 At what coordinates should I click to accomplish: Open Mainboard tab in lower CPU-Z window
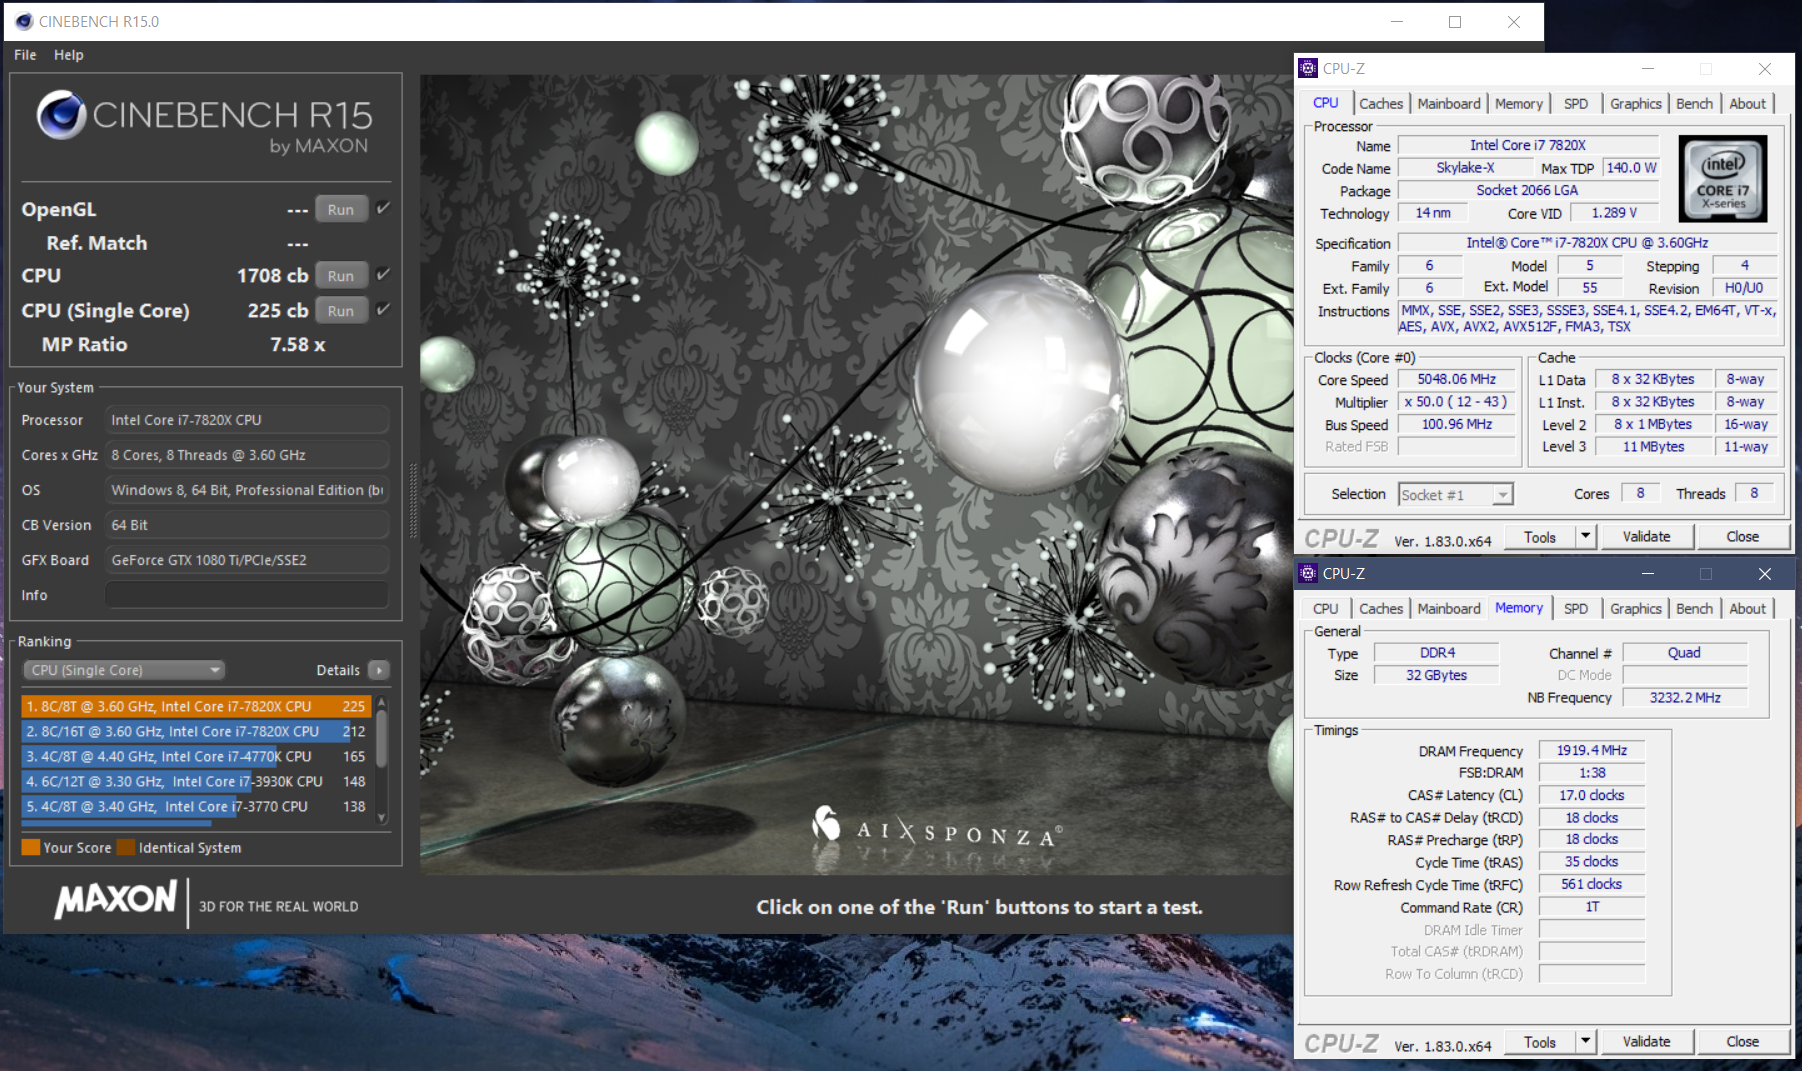click(x=1449, y=608)
